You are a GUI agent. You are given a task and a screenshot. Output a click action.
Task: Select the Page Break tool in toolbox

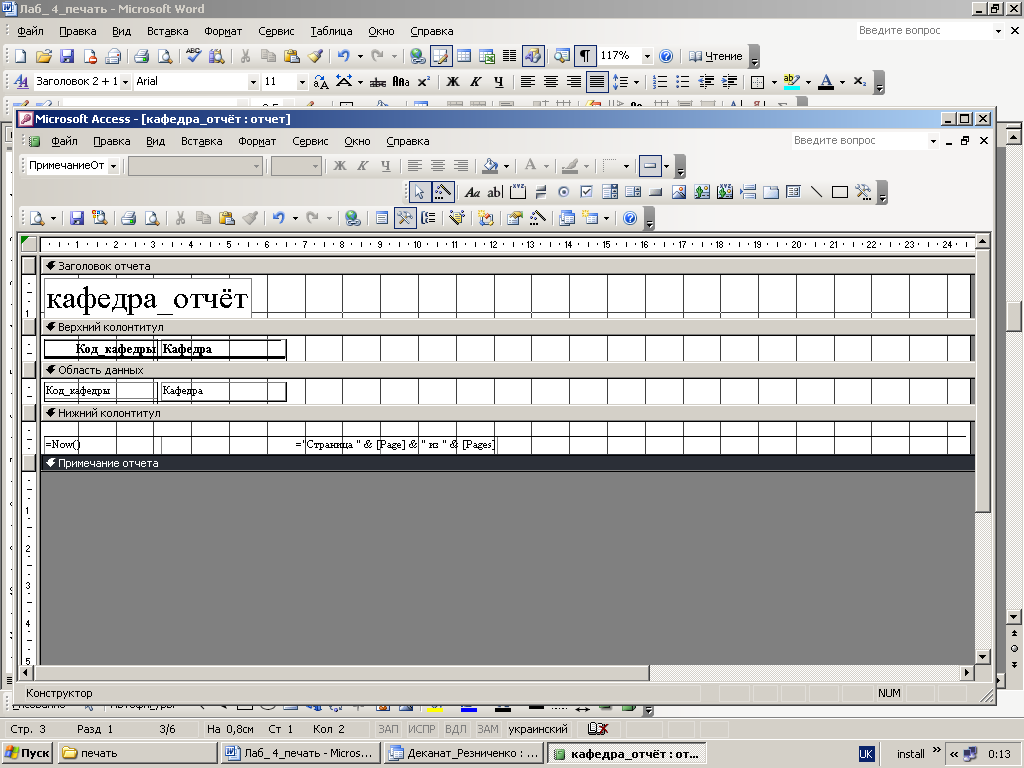click(748, 192)
